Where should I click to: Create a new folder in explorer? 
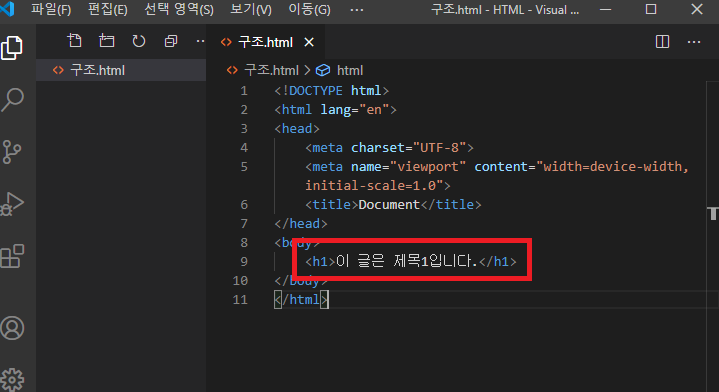pyautogui.click(x=106, y=41)
